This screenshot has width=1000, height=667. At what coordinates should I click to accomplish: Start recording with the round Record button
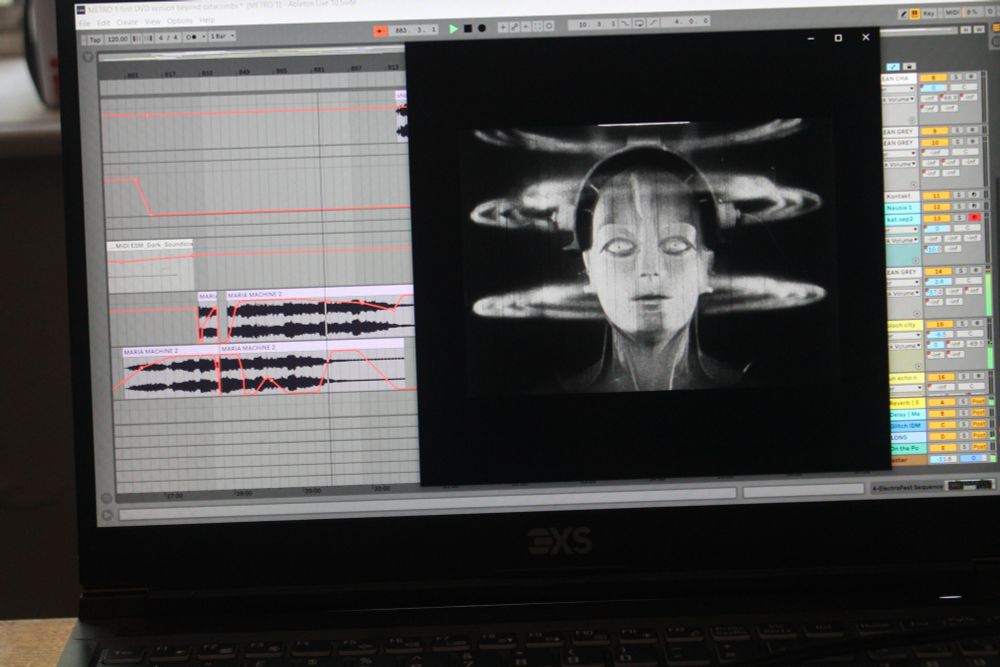click(482, 28)
